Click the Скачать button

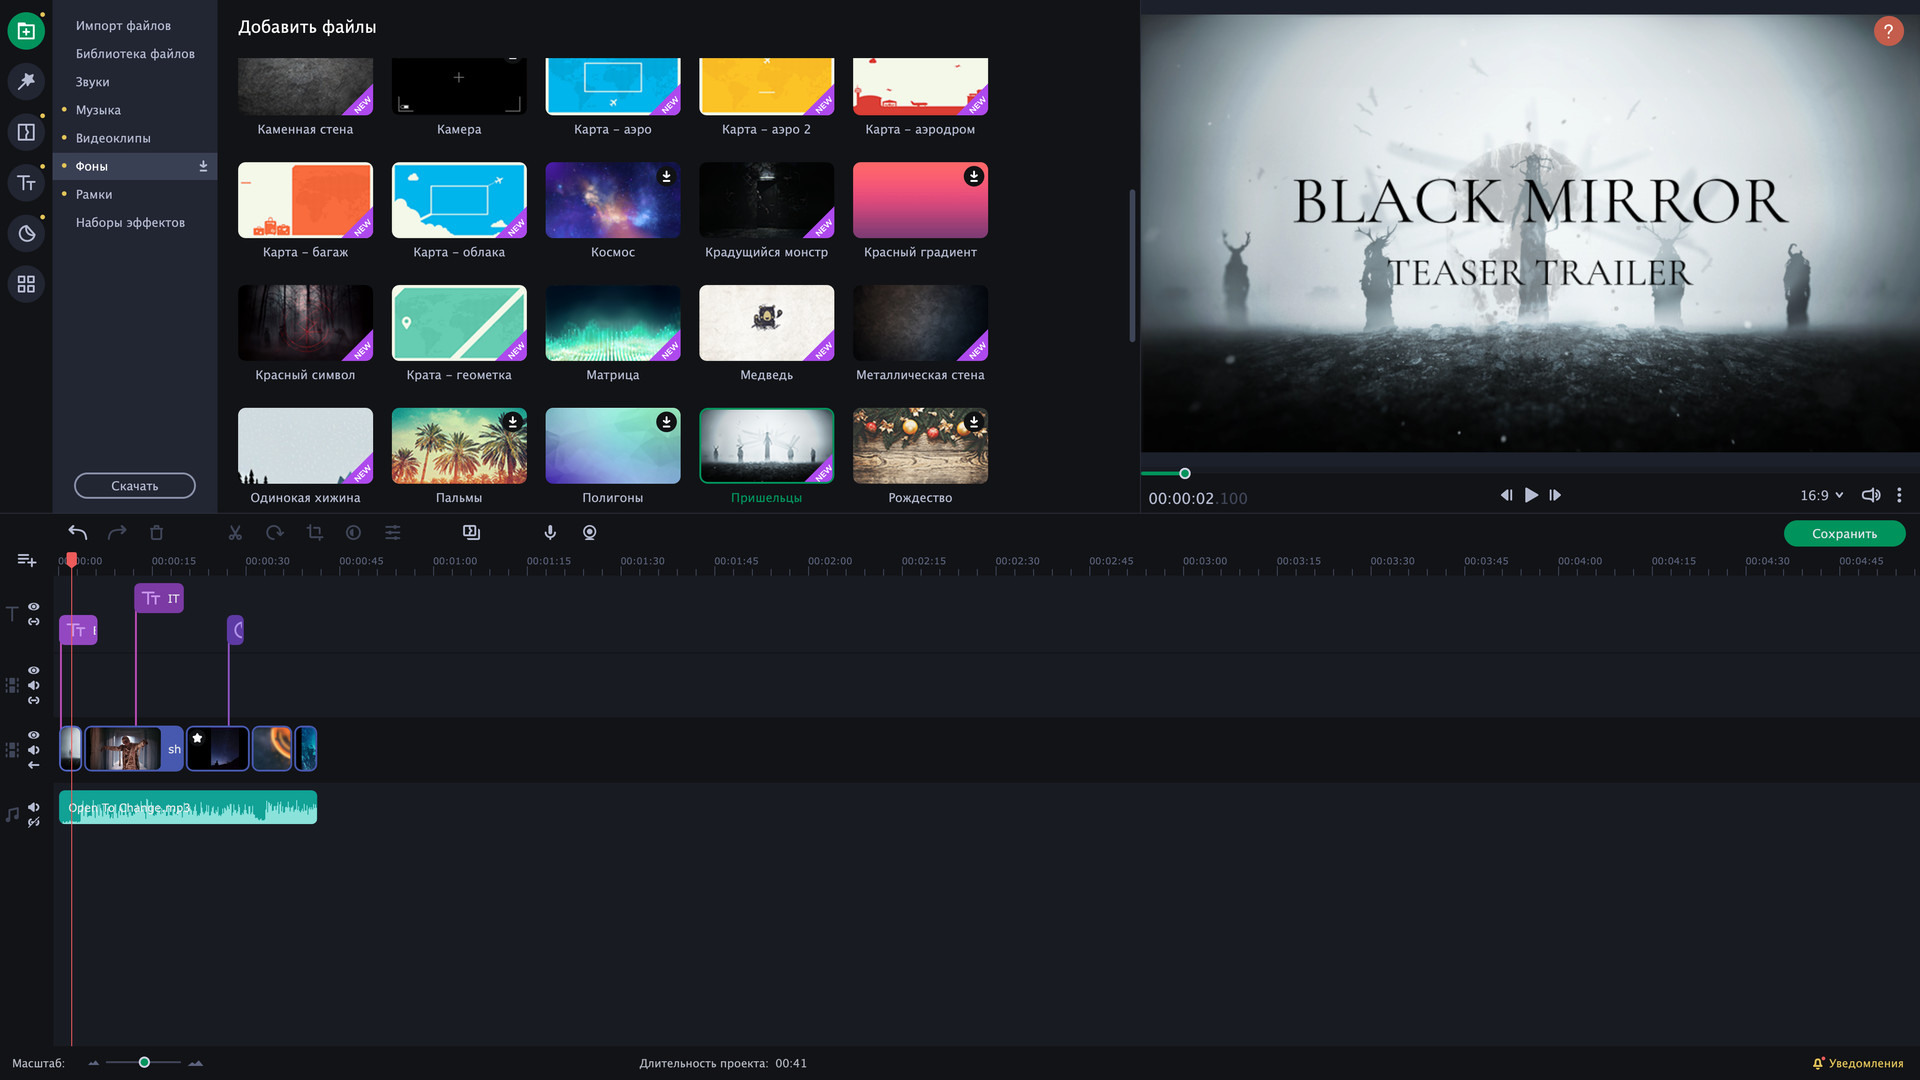tap(135, 486)
